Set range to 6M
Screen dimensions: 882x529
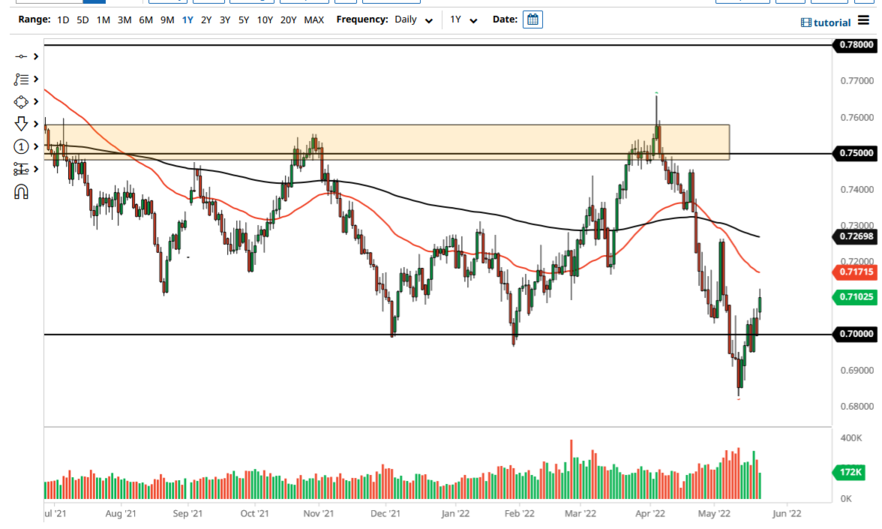pos(146,20)
